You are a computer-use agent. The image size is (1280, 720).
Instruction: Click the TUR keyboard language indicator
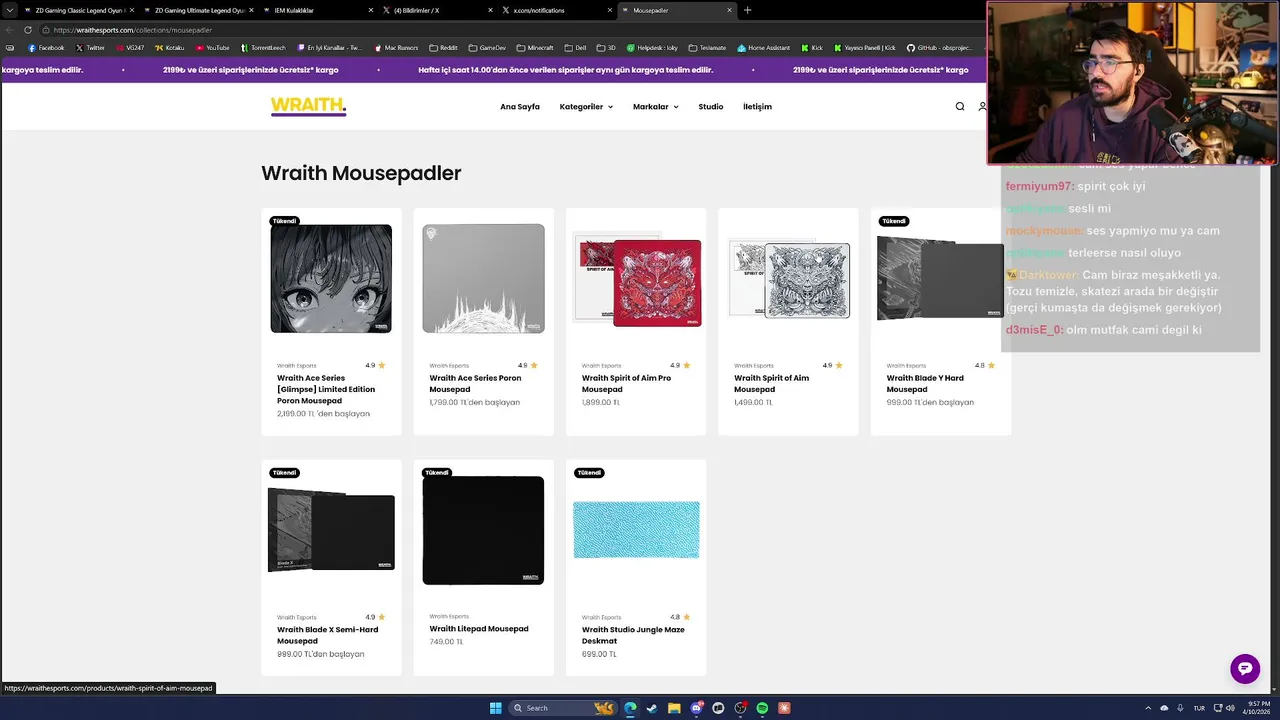1199,708
